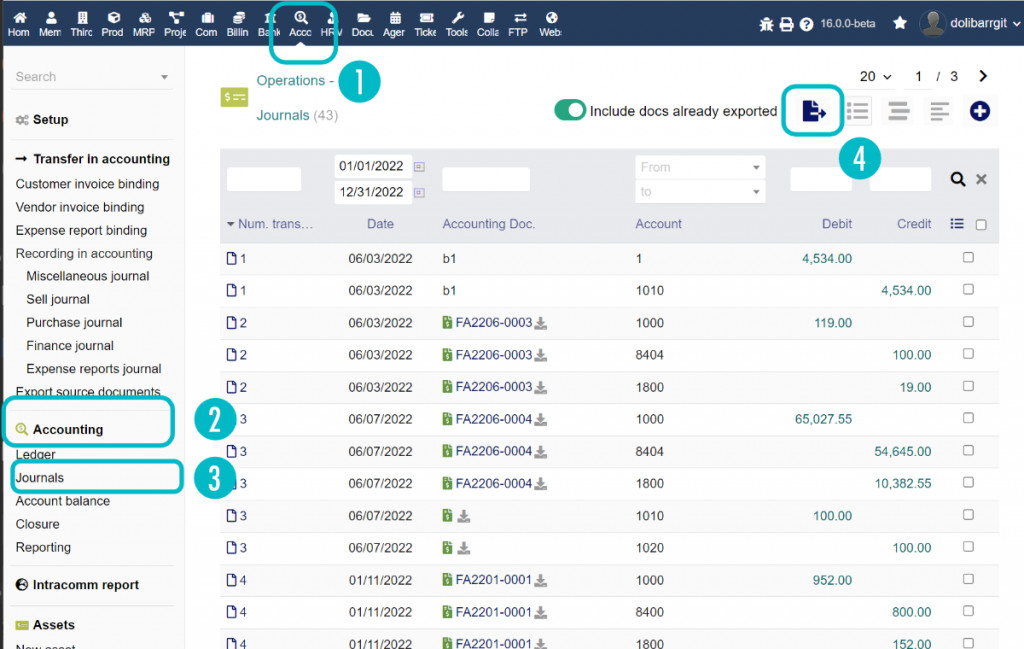Download the first FA2206-0003 document icon
Image resolution: width=1024 pixels, height=649 pixels.
tap(541, 323)
